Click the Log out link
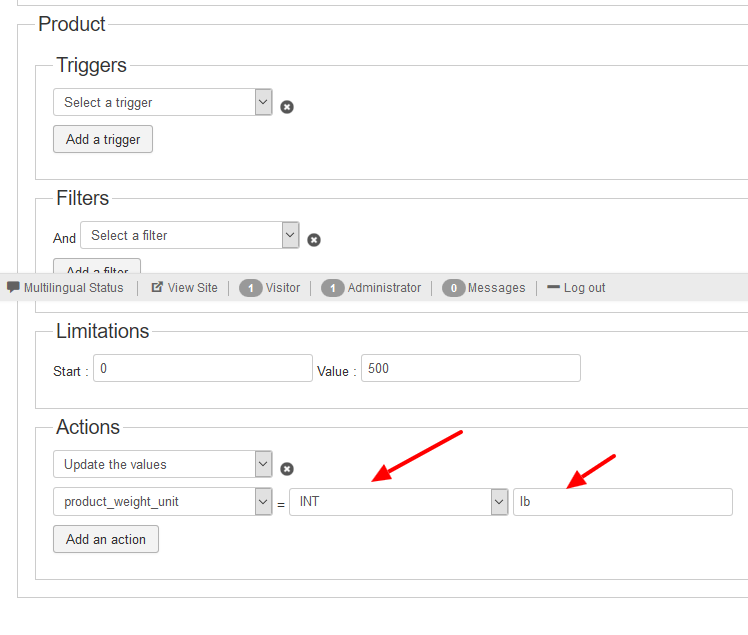The width and height of the screenshot is (748, 635). [584, 288]
